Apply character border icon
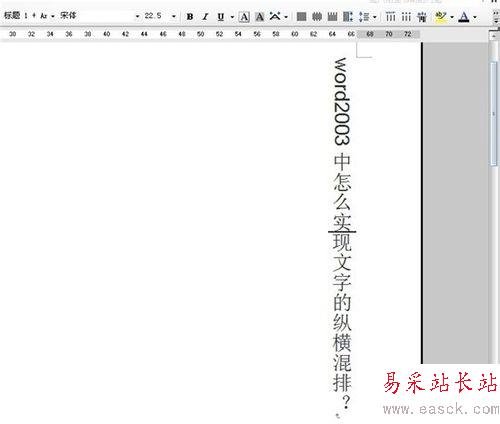 [x=244, y=16]
